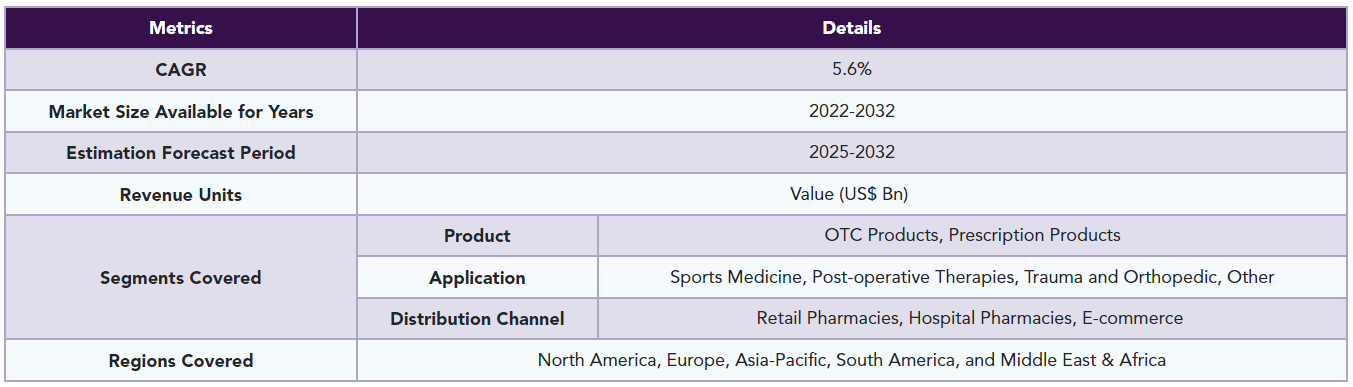Click the Sports Medicine applications cell
1353x387 pixels.
[x=972, y=277]
